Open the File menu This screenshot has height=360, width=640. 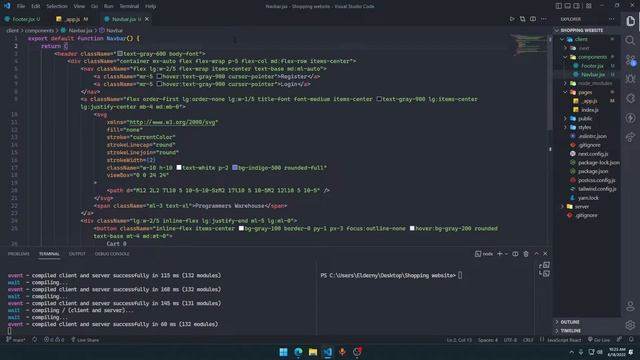21,6
